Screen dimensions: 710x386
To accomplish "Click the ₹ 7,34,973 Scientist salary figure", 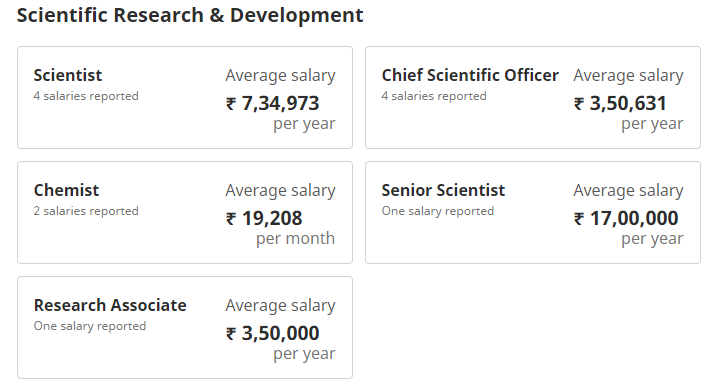I will click(x=273, y=103).
